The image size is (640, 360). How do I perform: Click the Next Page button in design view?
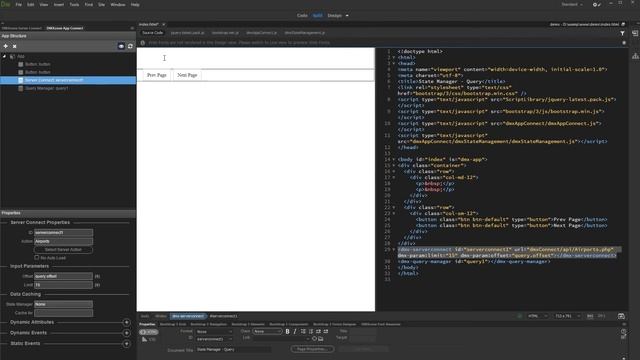click(x=187, y=75)
